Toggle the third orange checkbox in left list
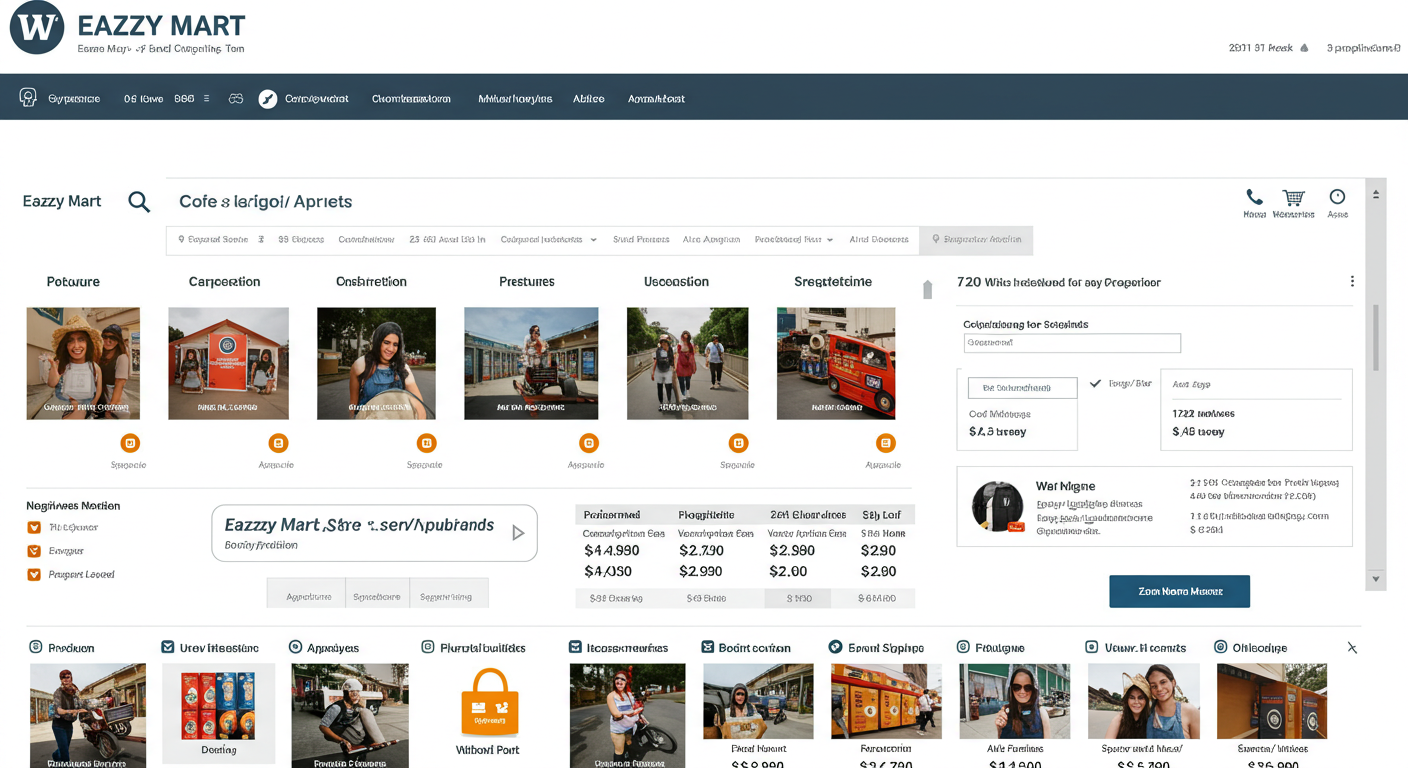 pyautogui.click(x=34, y=575)
